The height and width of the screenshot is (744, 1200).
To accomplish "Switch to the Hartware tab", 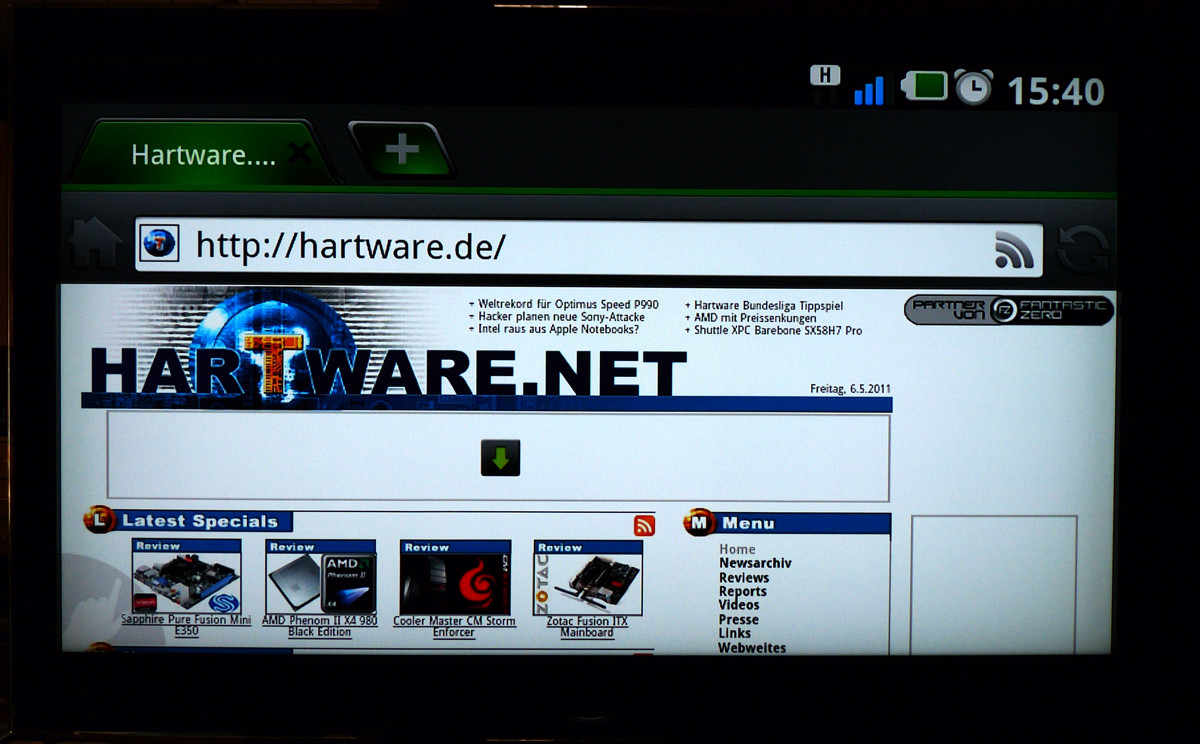I will click(203, 154).
